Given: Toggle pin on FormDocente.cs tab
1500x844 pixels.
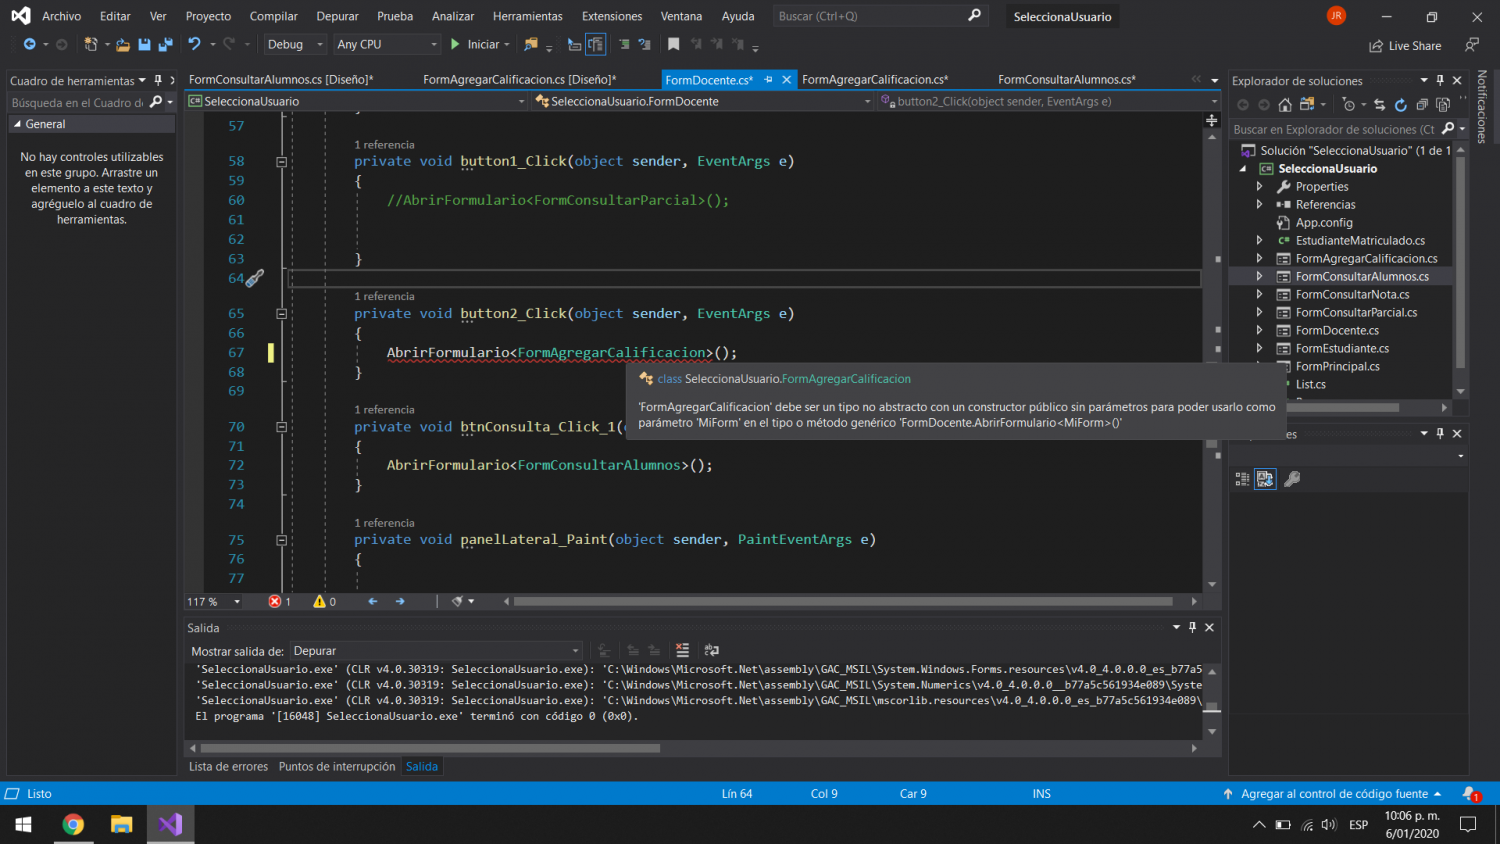Looking at the screenshot, I should click(768, 79).
